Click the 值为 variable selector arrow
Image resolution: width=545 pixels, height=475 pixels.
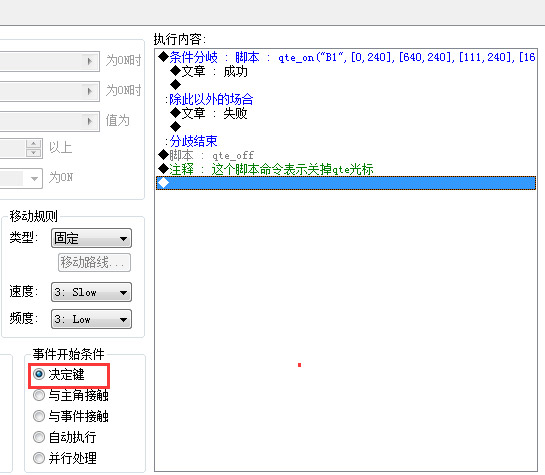click(x=90, y=121)
